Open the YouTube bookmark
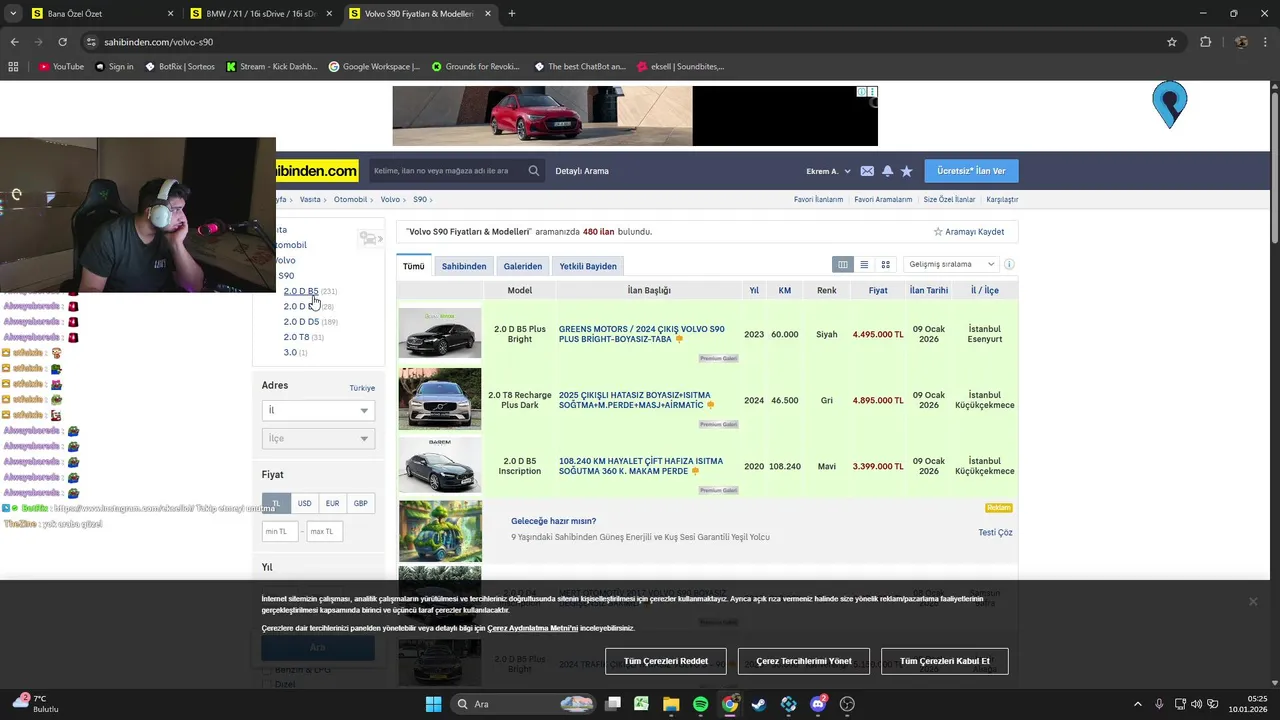The width and height of the screenshot is (1280, 720). pos(62,67)
